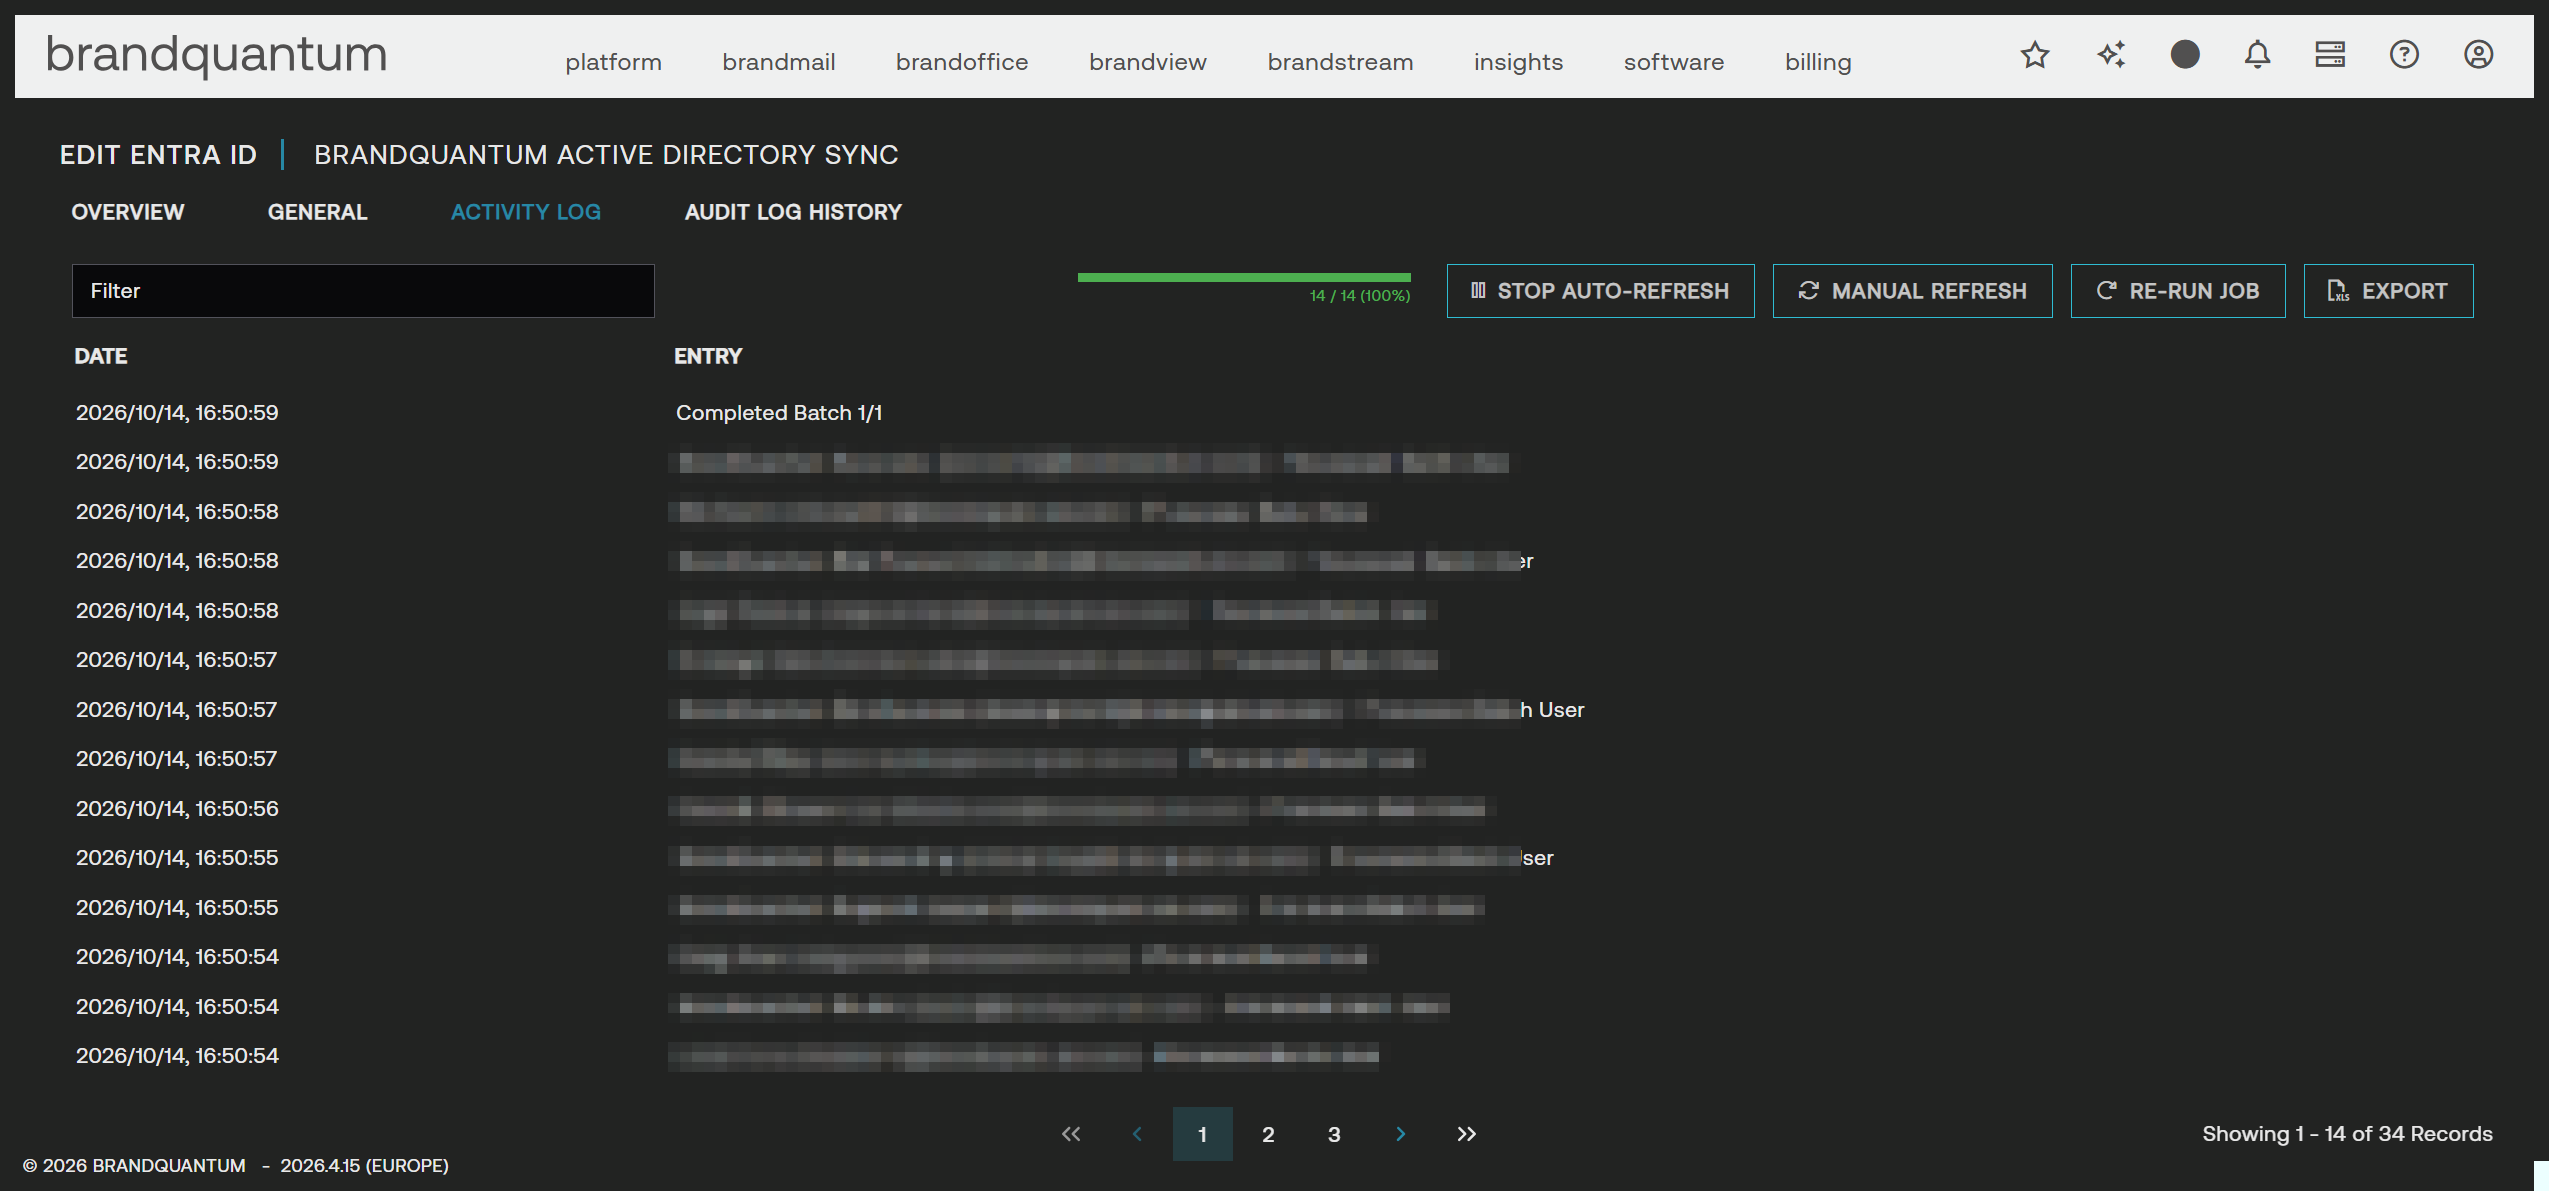Open the platform menu
The height and width of the screenshot is (1191, 2549).
pyautogui.click(x=613, y=62)
